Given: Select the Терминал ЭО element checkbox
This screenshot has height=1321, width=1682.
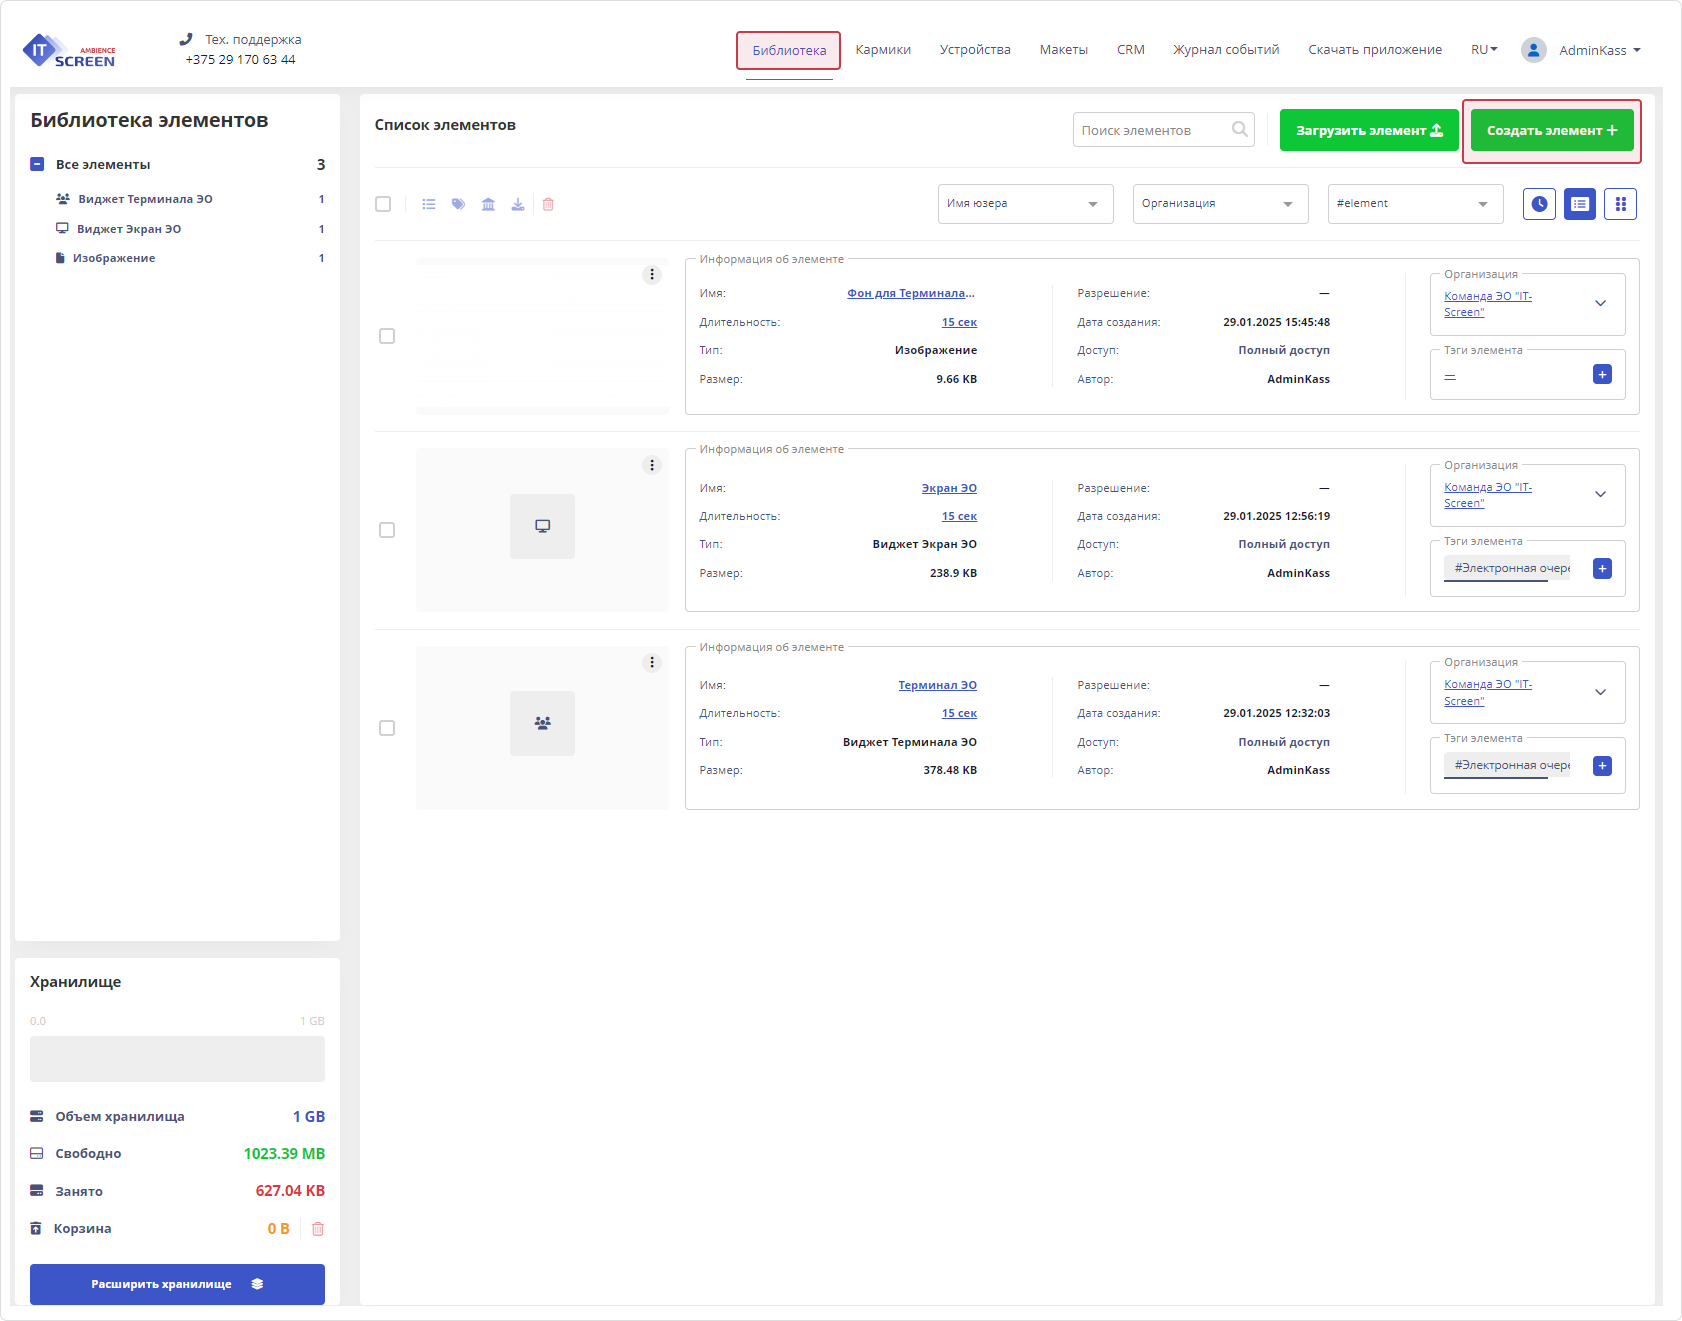Looking at the screenshot, I should pyautogui.click(x=387, y=728).
